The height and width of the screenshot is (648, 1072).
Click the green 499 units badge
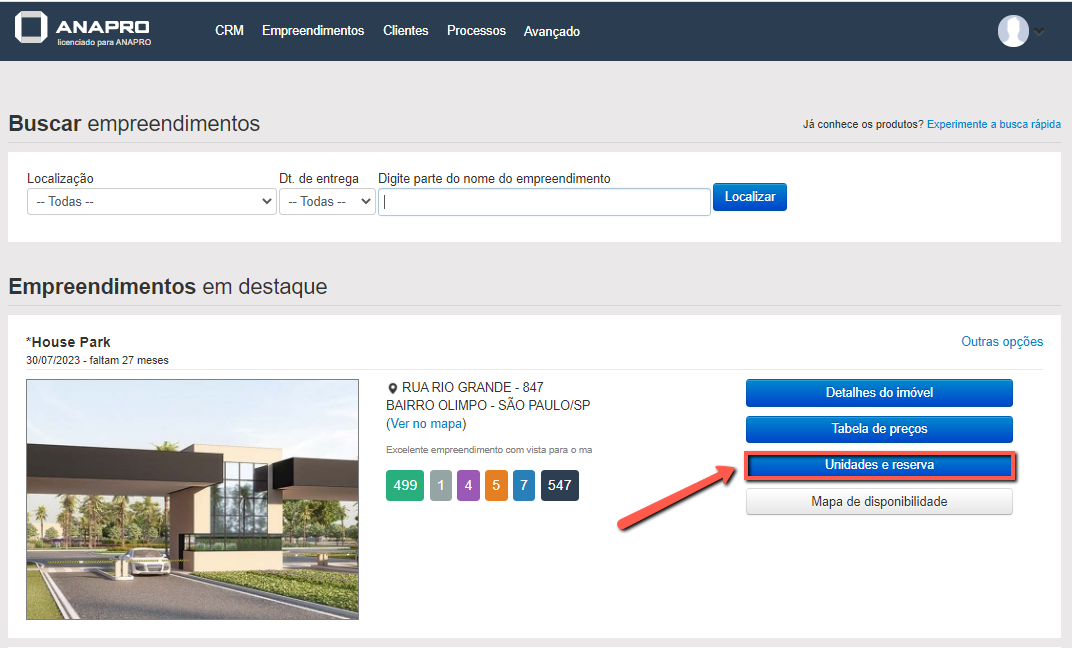pos(405,486)
